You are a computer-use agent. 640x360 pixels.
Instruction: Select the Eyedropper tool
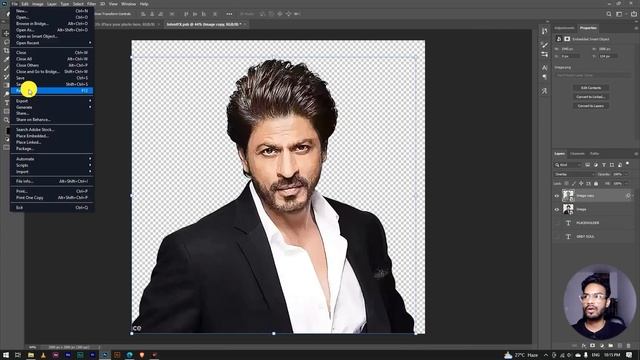tap(6, 60)
